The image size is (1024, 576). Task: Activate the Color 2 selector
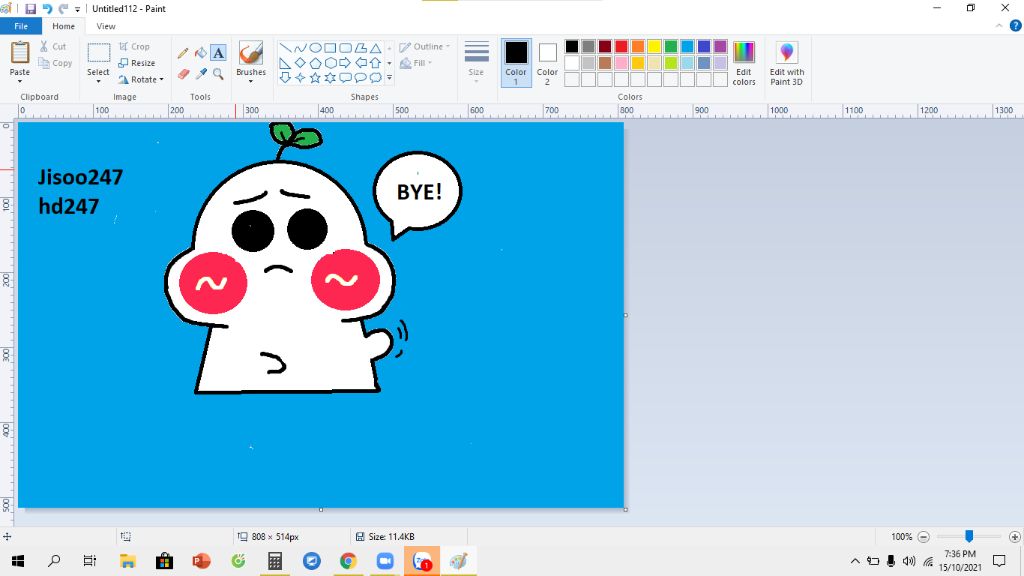[x=547, y=63]
